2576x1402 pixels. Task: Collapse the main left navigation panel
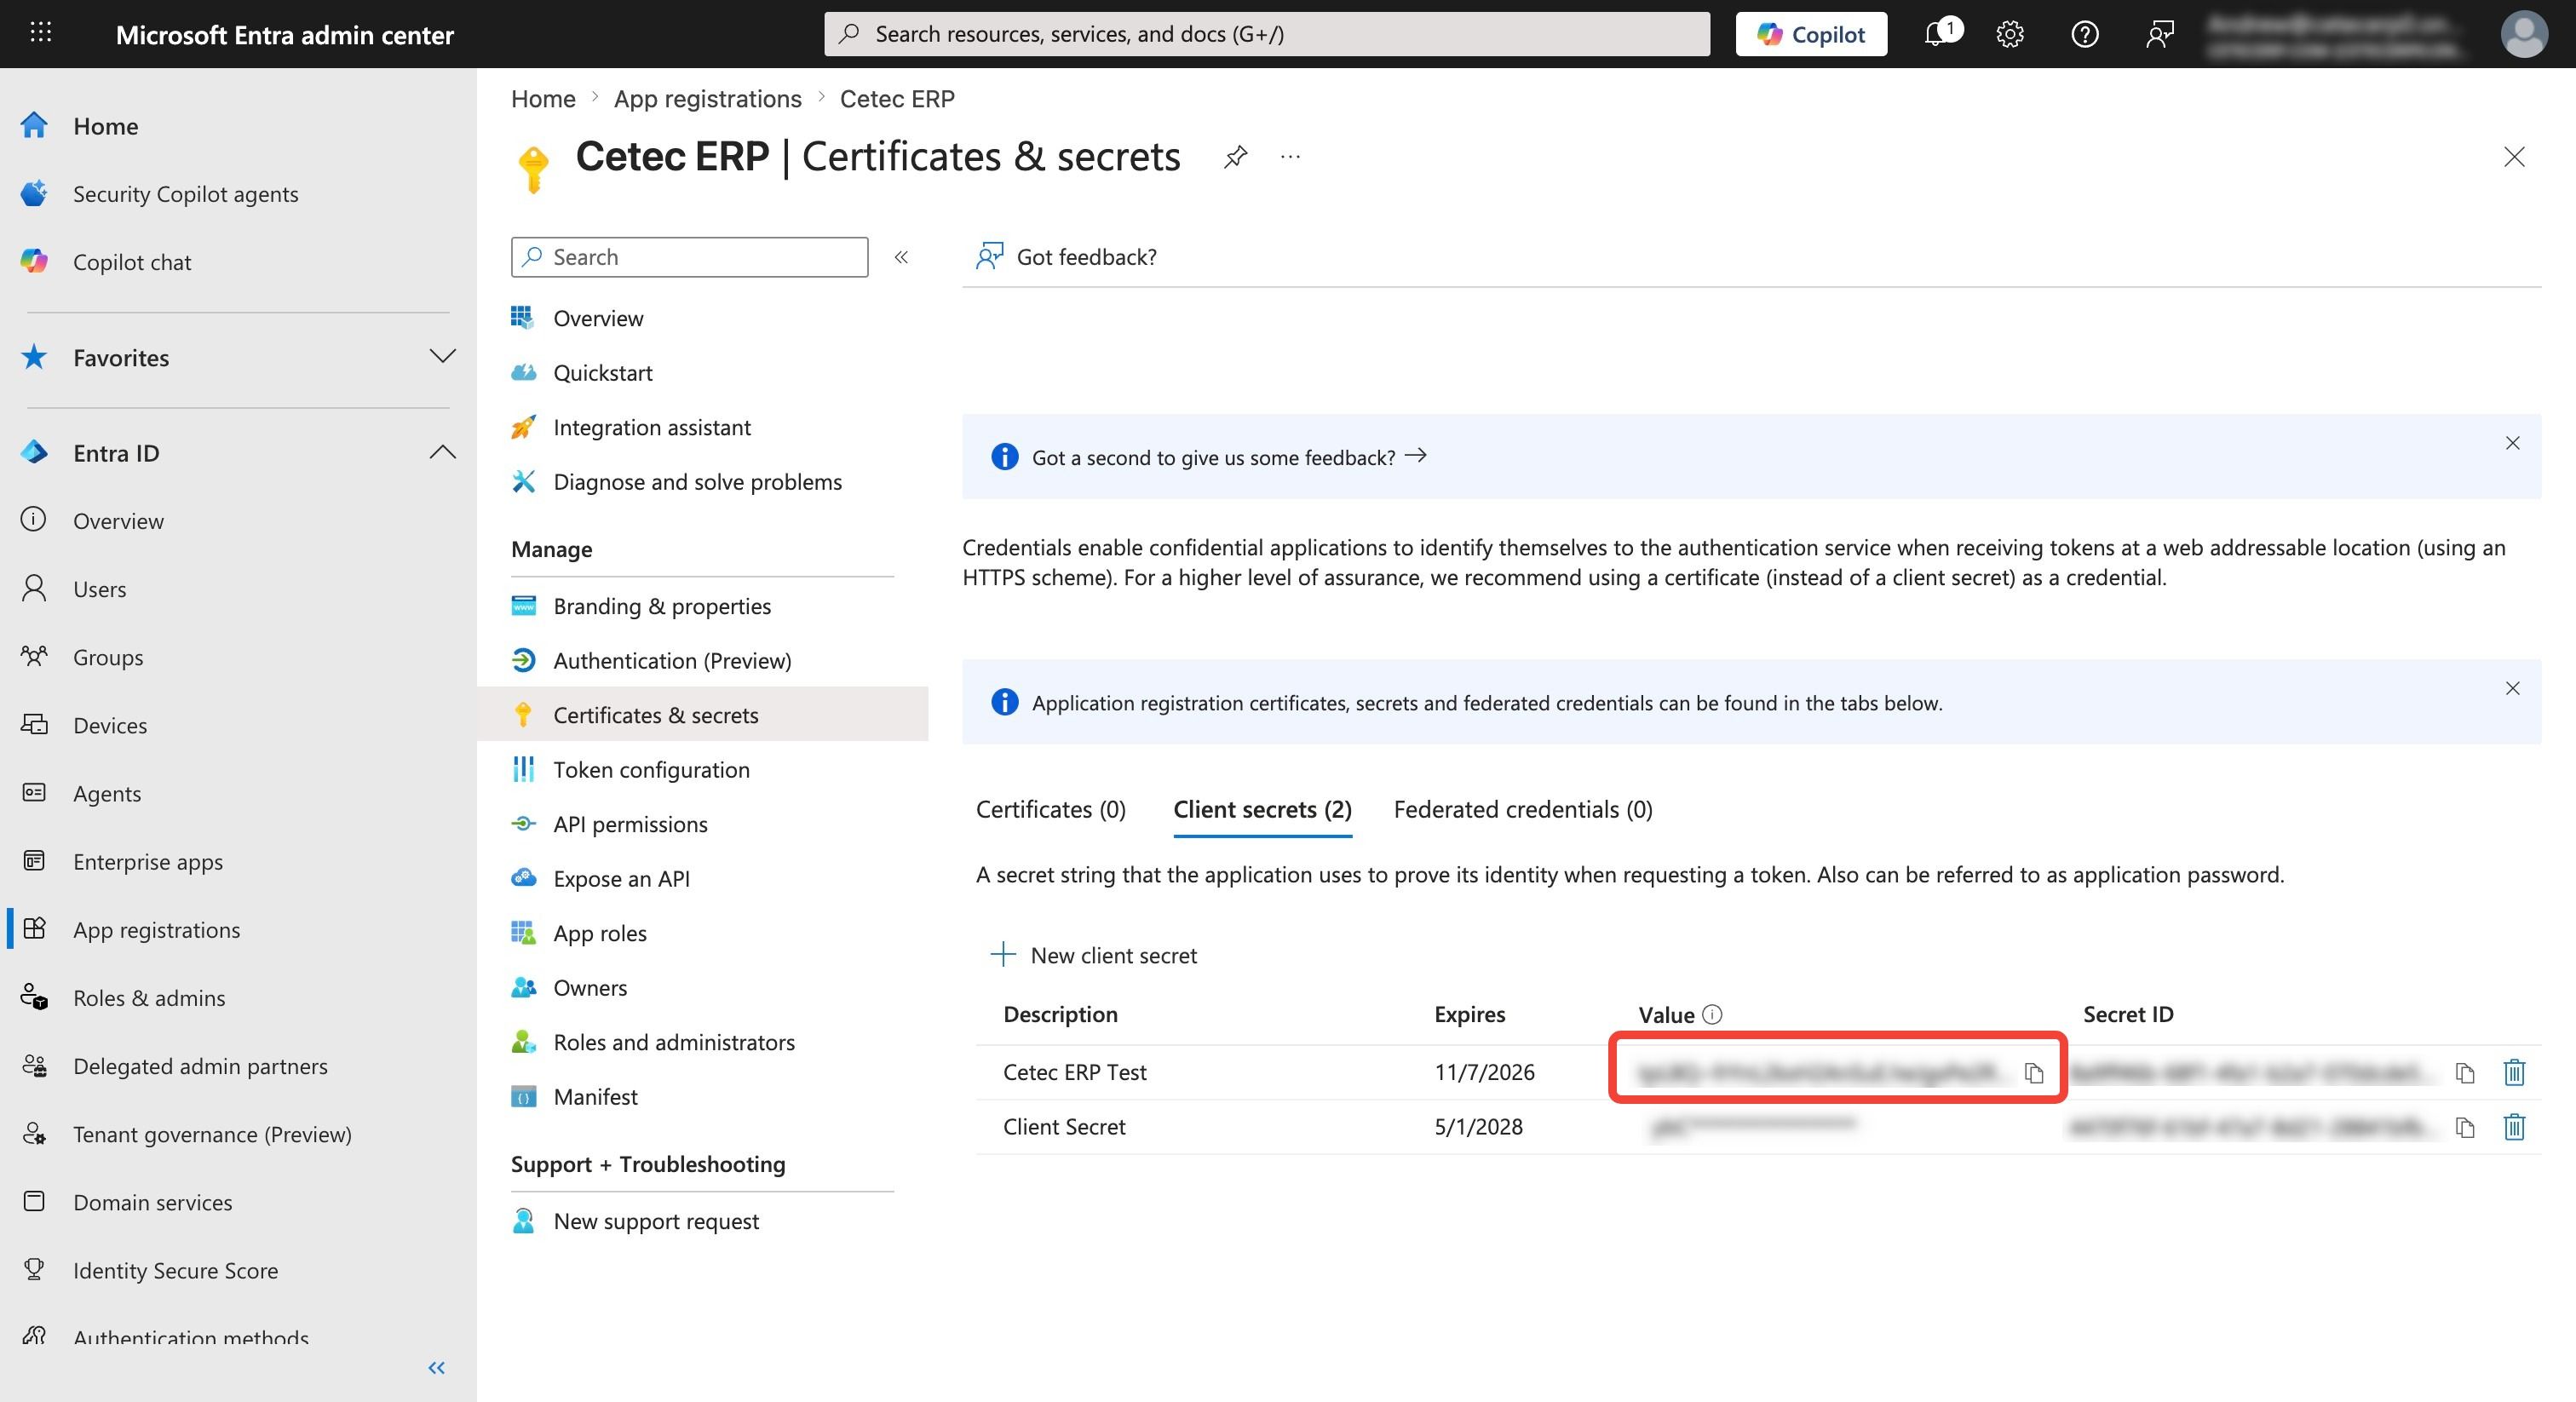[x=437, y=1368]
